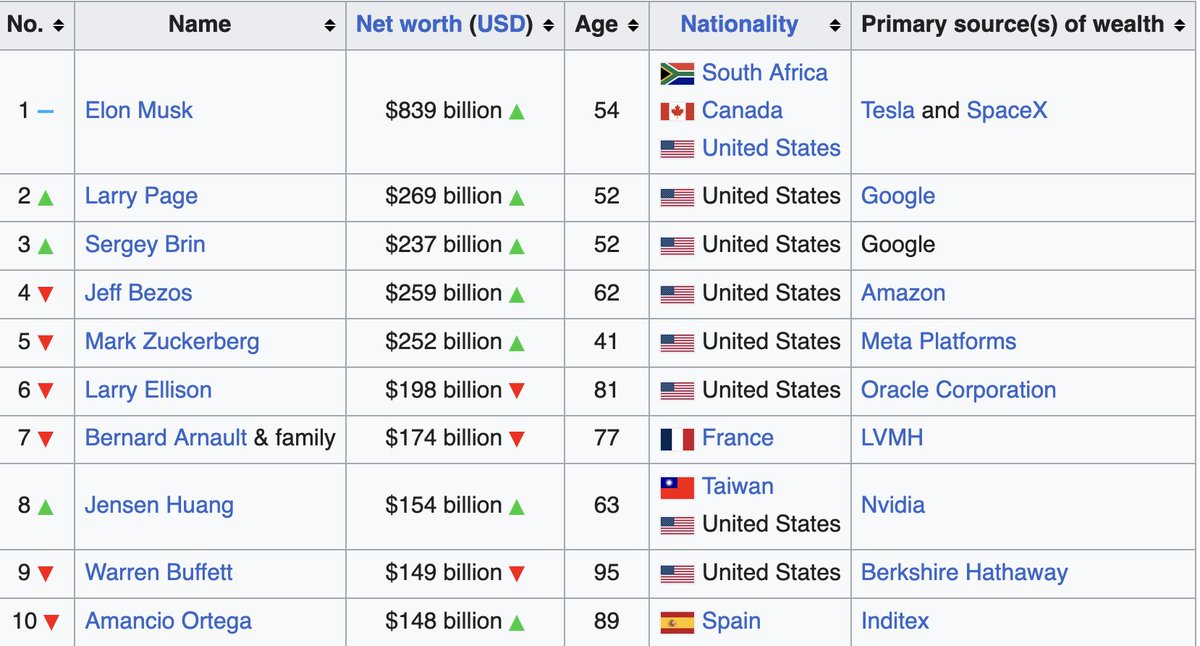Click the South Africa flag icon
The height and width of the screenshot is (646, 1200).
tap(677, 73)
